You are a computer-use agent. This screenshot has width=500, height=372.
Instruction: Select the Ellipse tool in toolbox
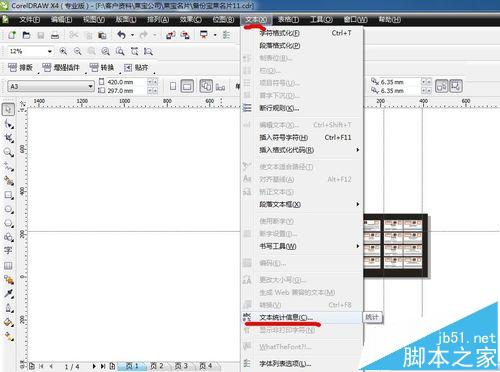[x=8, y=209]
